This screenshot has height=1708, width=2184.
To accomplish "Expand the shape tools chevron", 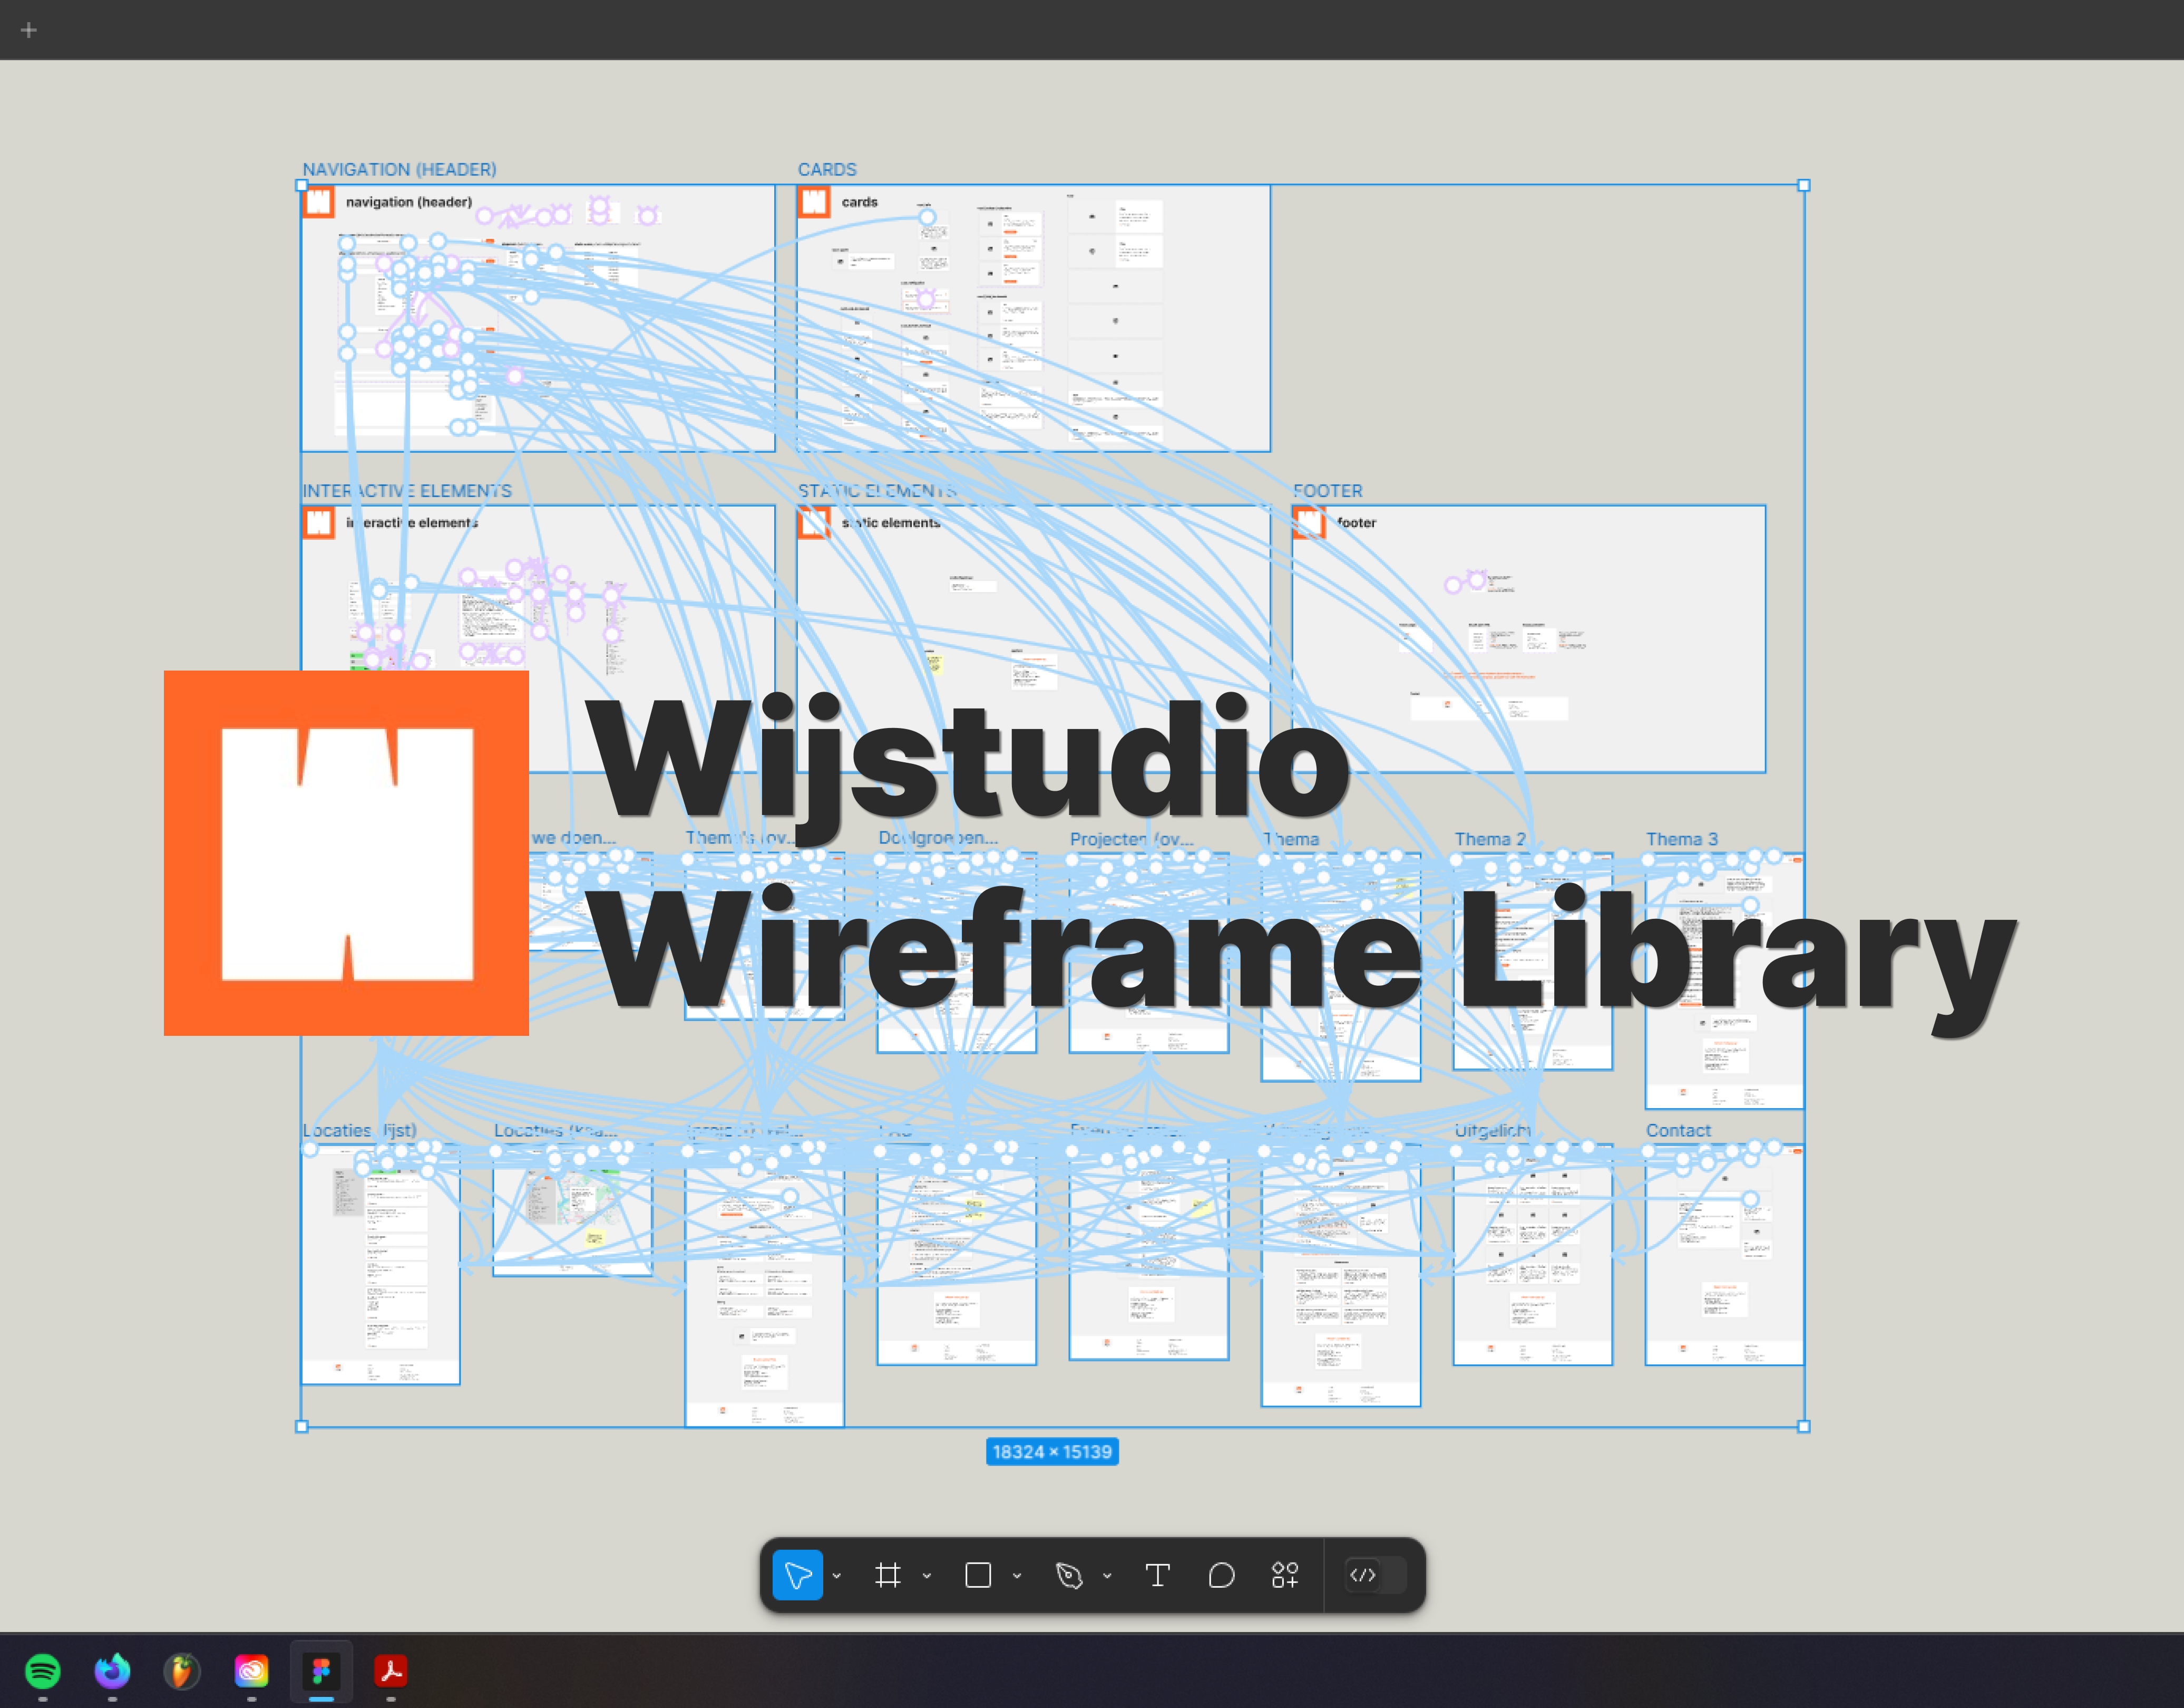I will [1017, 1576].
